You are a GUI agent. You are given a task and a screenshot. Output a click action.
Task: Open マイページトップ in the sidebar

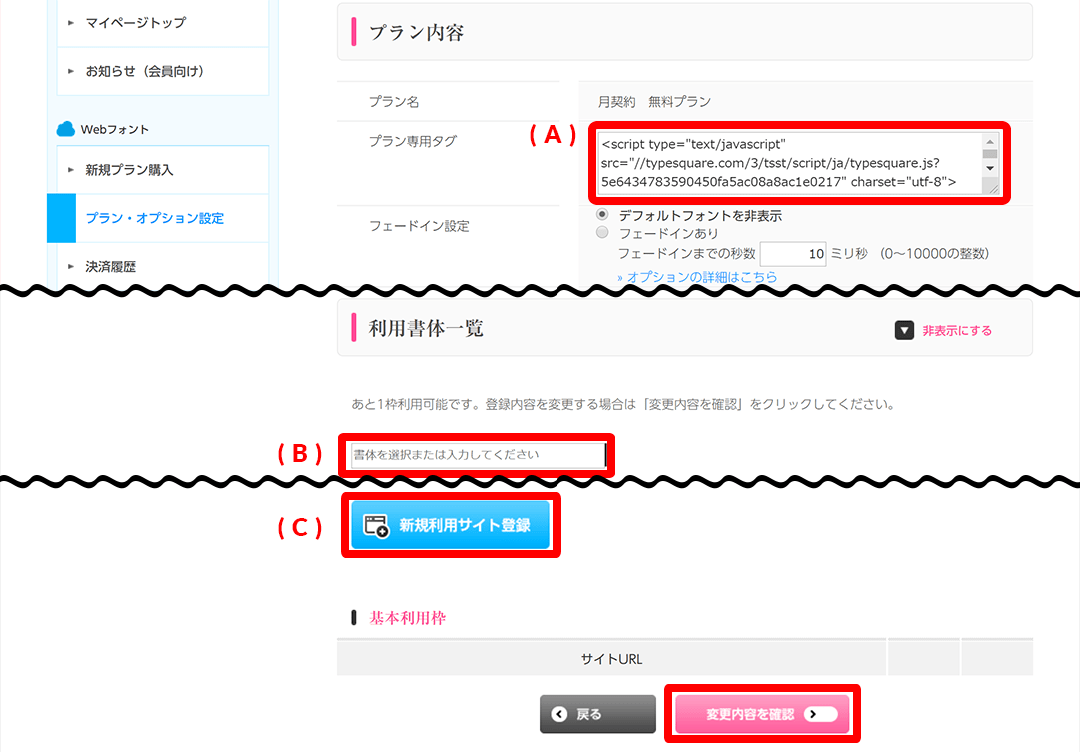click(163, 23)
